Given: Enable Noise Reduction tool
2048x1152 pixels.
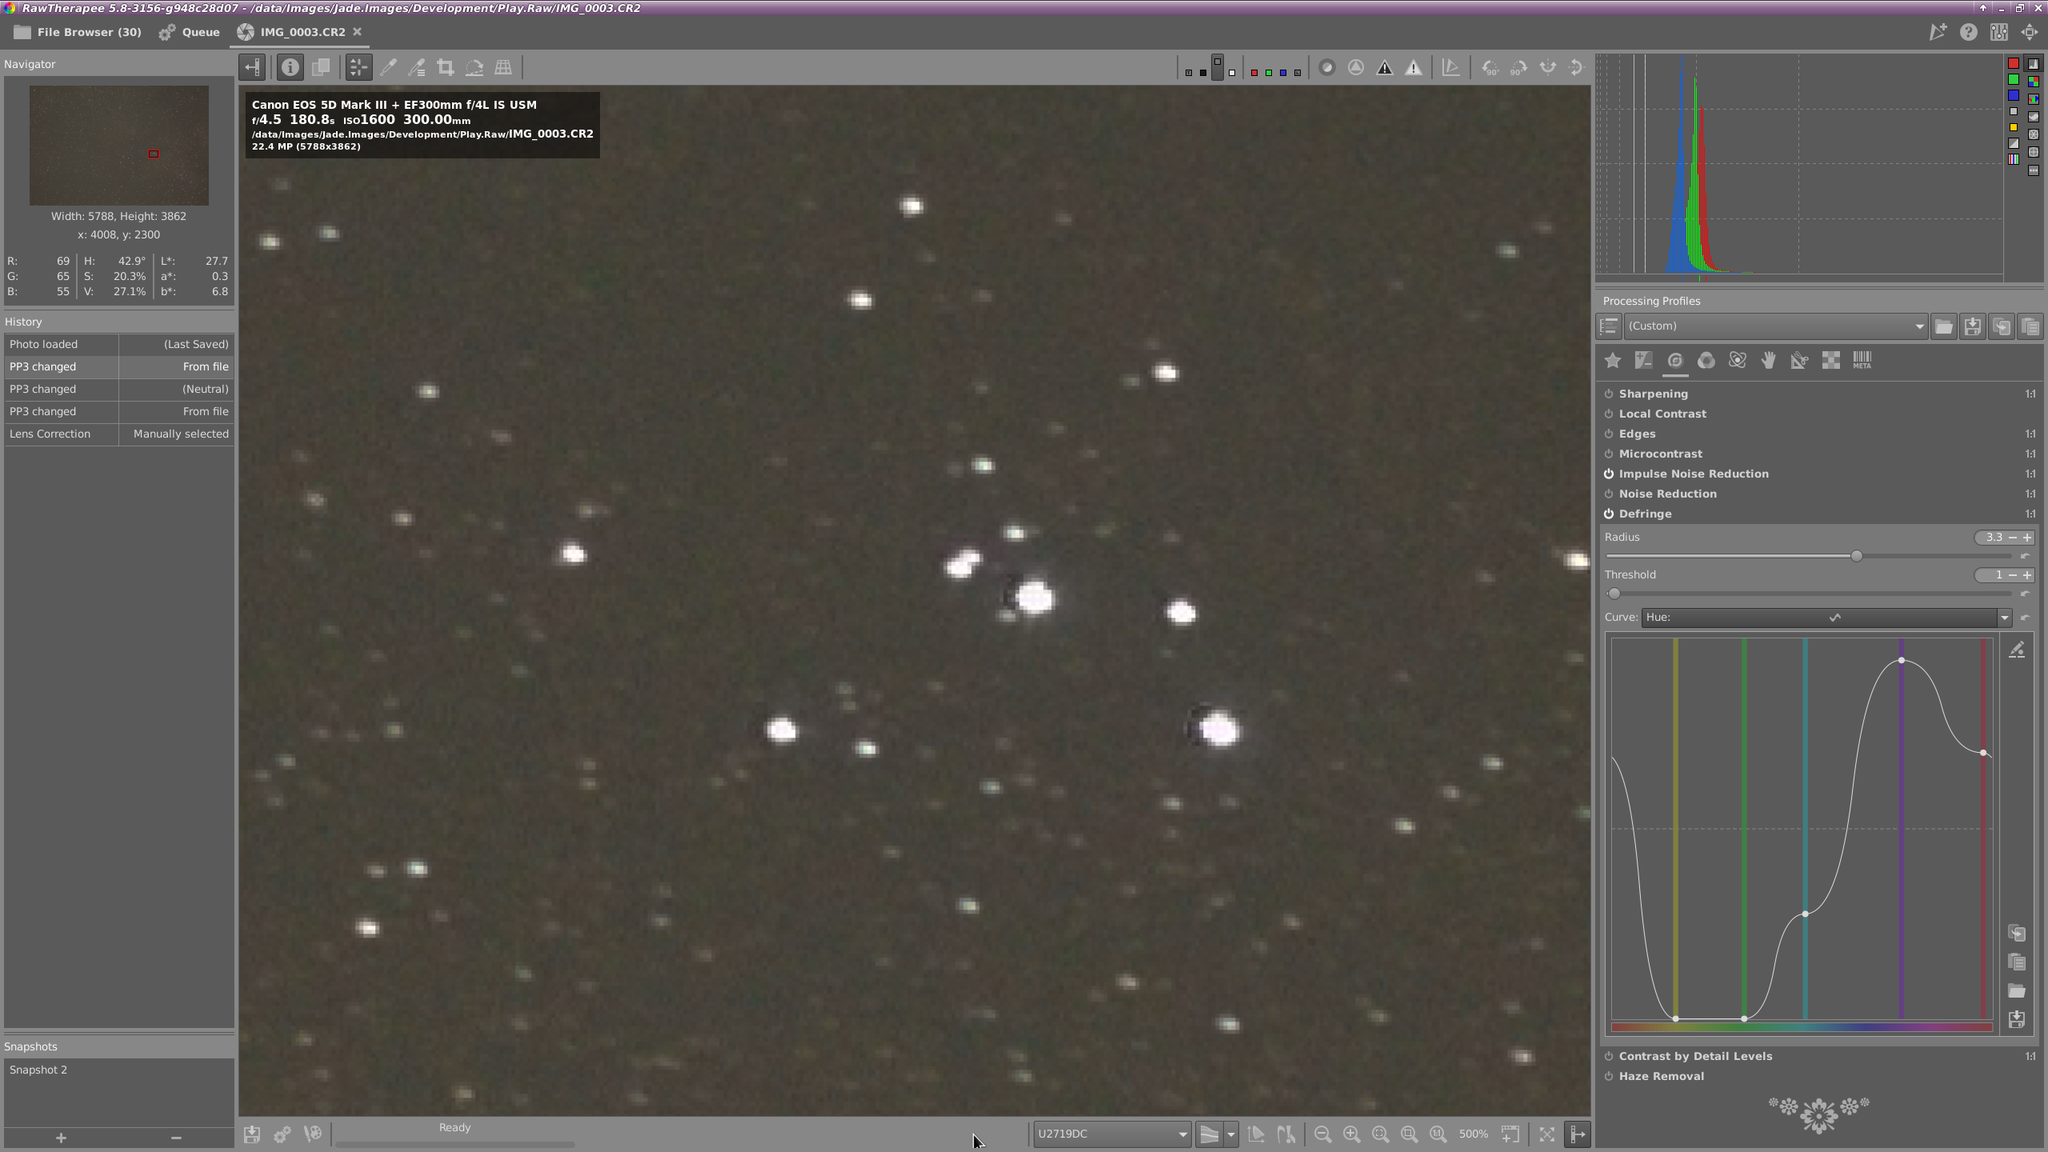Looking at the screenshot, I should coord(1609,494).
